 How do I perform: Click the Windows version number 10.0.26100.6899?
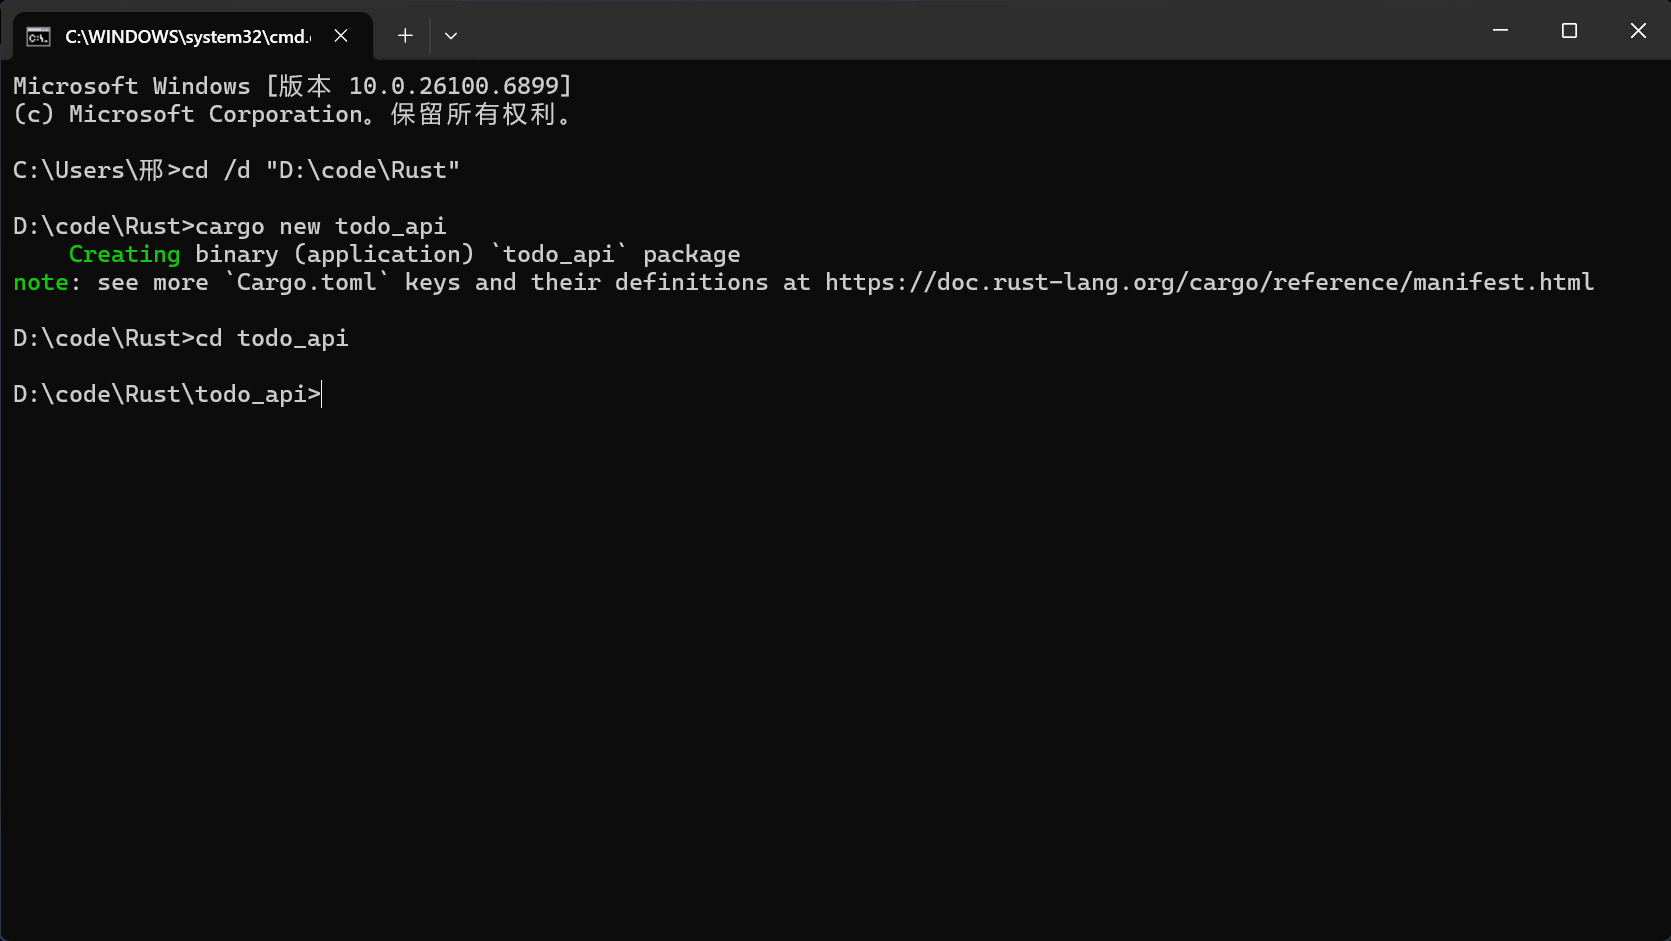click(x=459, y=87)
